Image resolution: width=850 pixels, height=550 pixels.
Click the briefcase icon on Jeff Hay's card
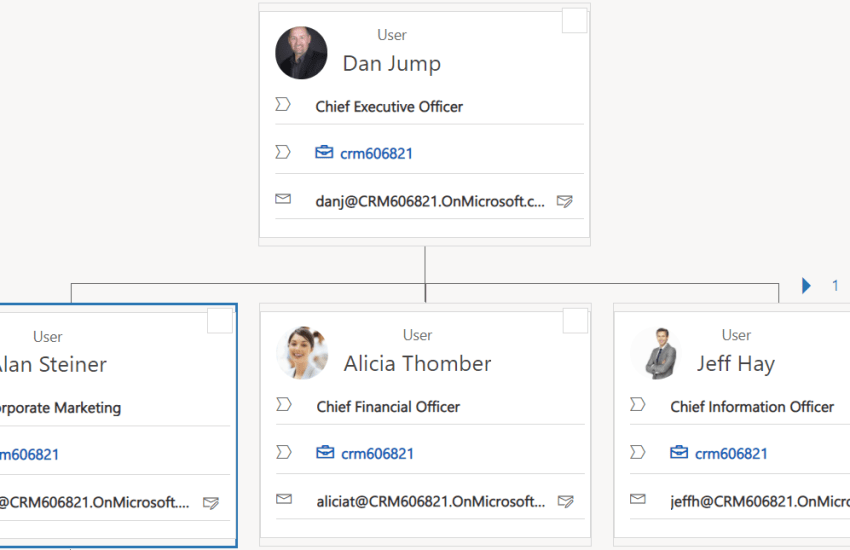click(679, 453)
